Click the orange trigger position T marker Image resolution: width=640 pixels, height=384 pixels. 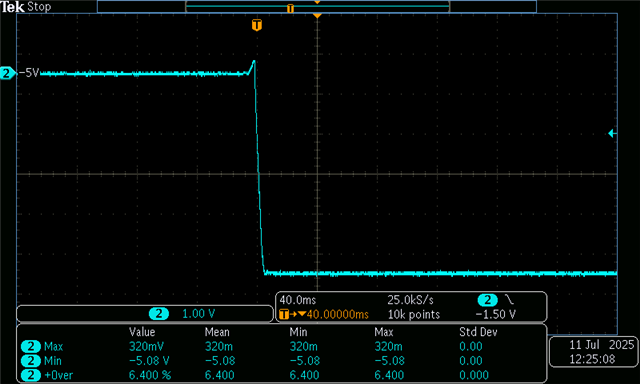coord(256,25)
